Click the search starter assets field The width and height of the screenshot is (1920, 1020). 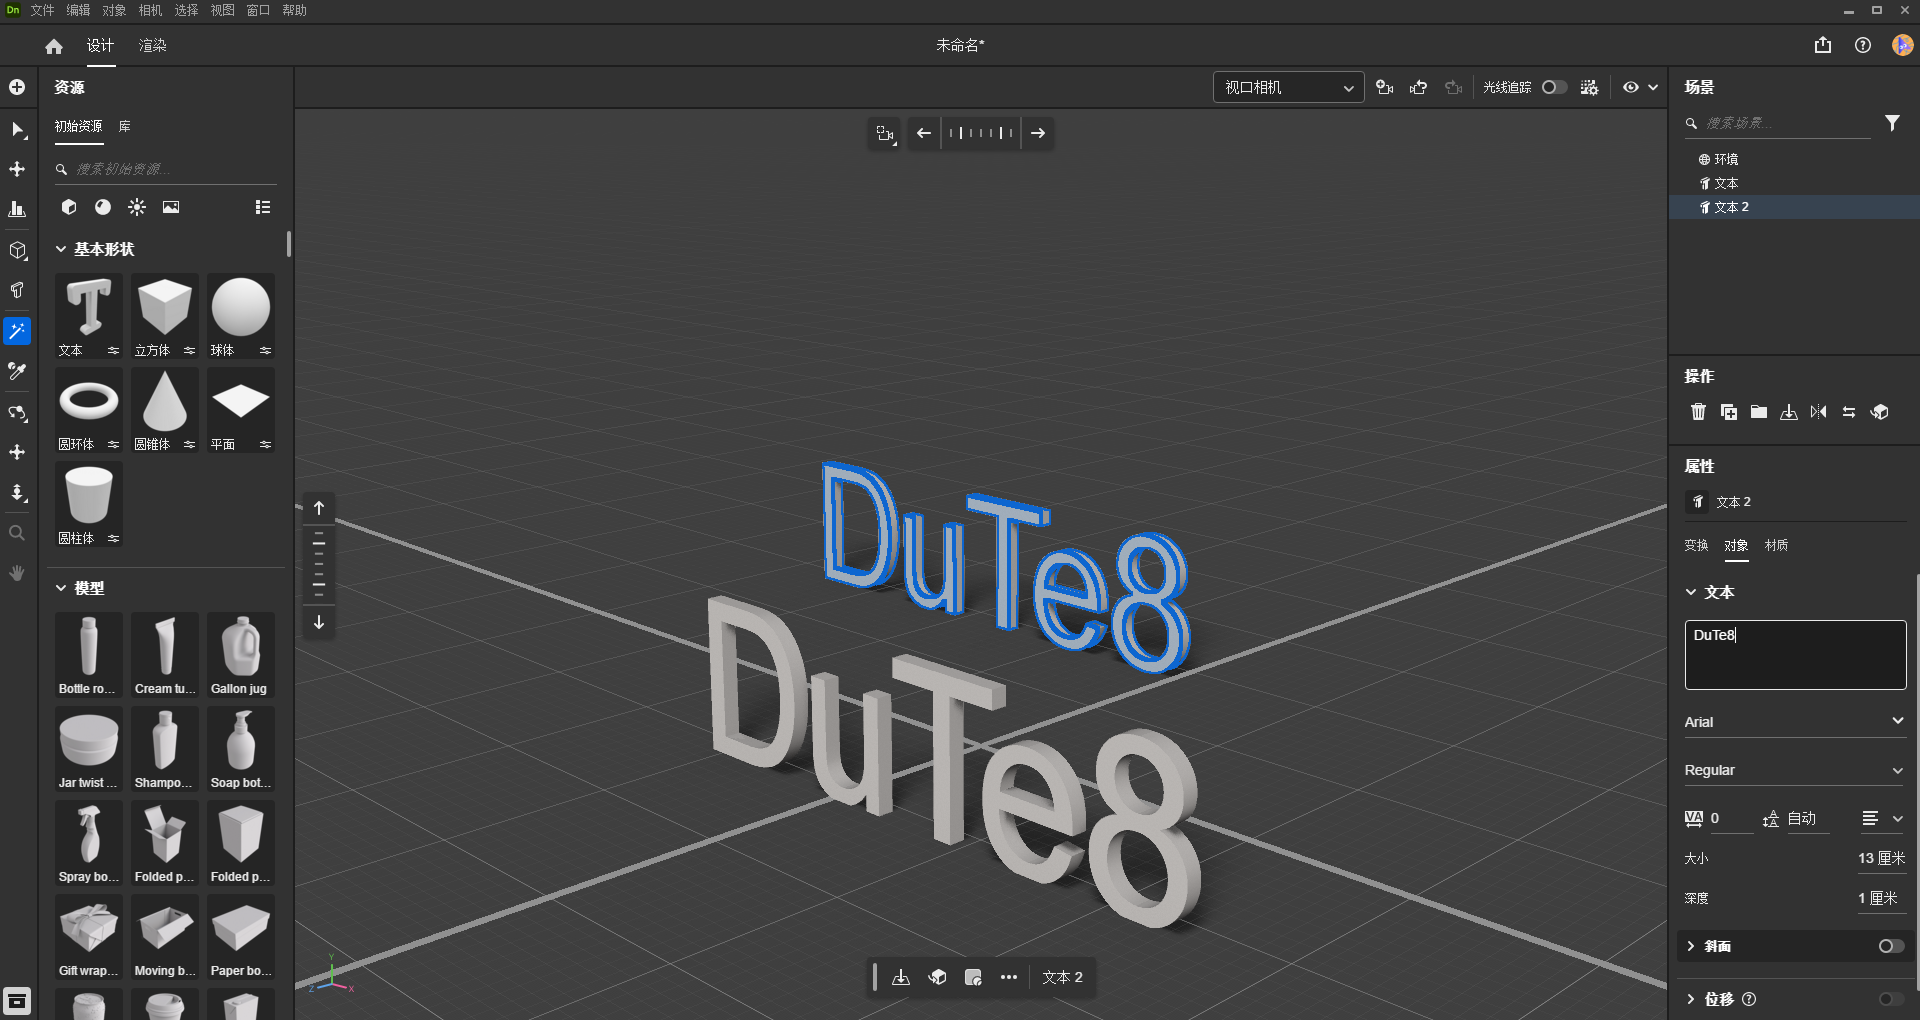pos(165,169)
